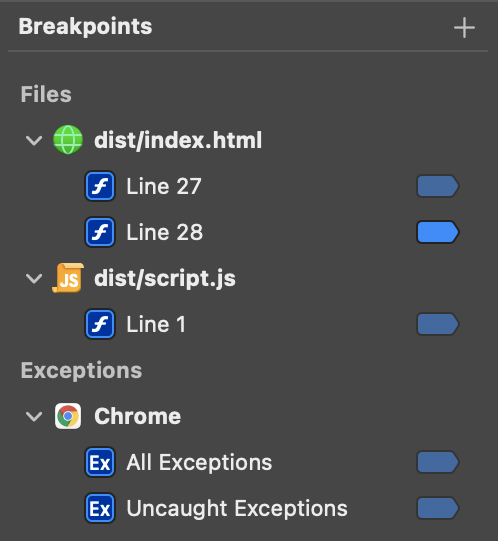Collapse the dist/index.html file group
The width and height of the screenshot is (498, 541).
pyautogui.click(x=34, y=140)
